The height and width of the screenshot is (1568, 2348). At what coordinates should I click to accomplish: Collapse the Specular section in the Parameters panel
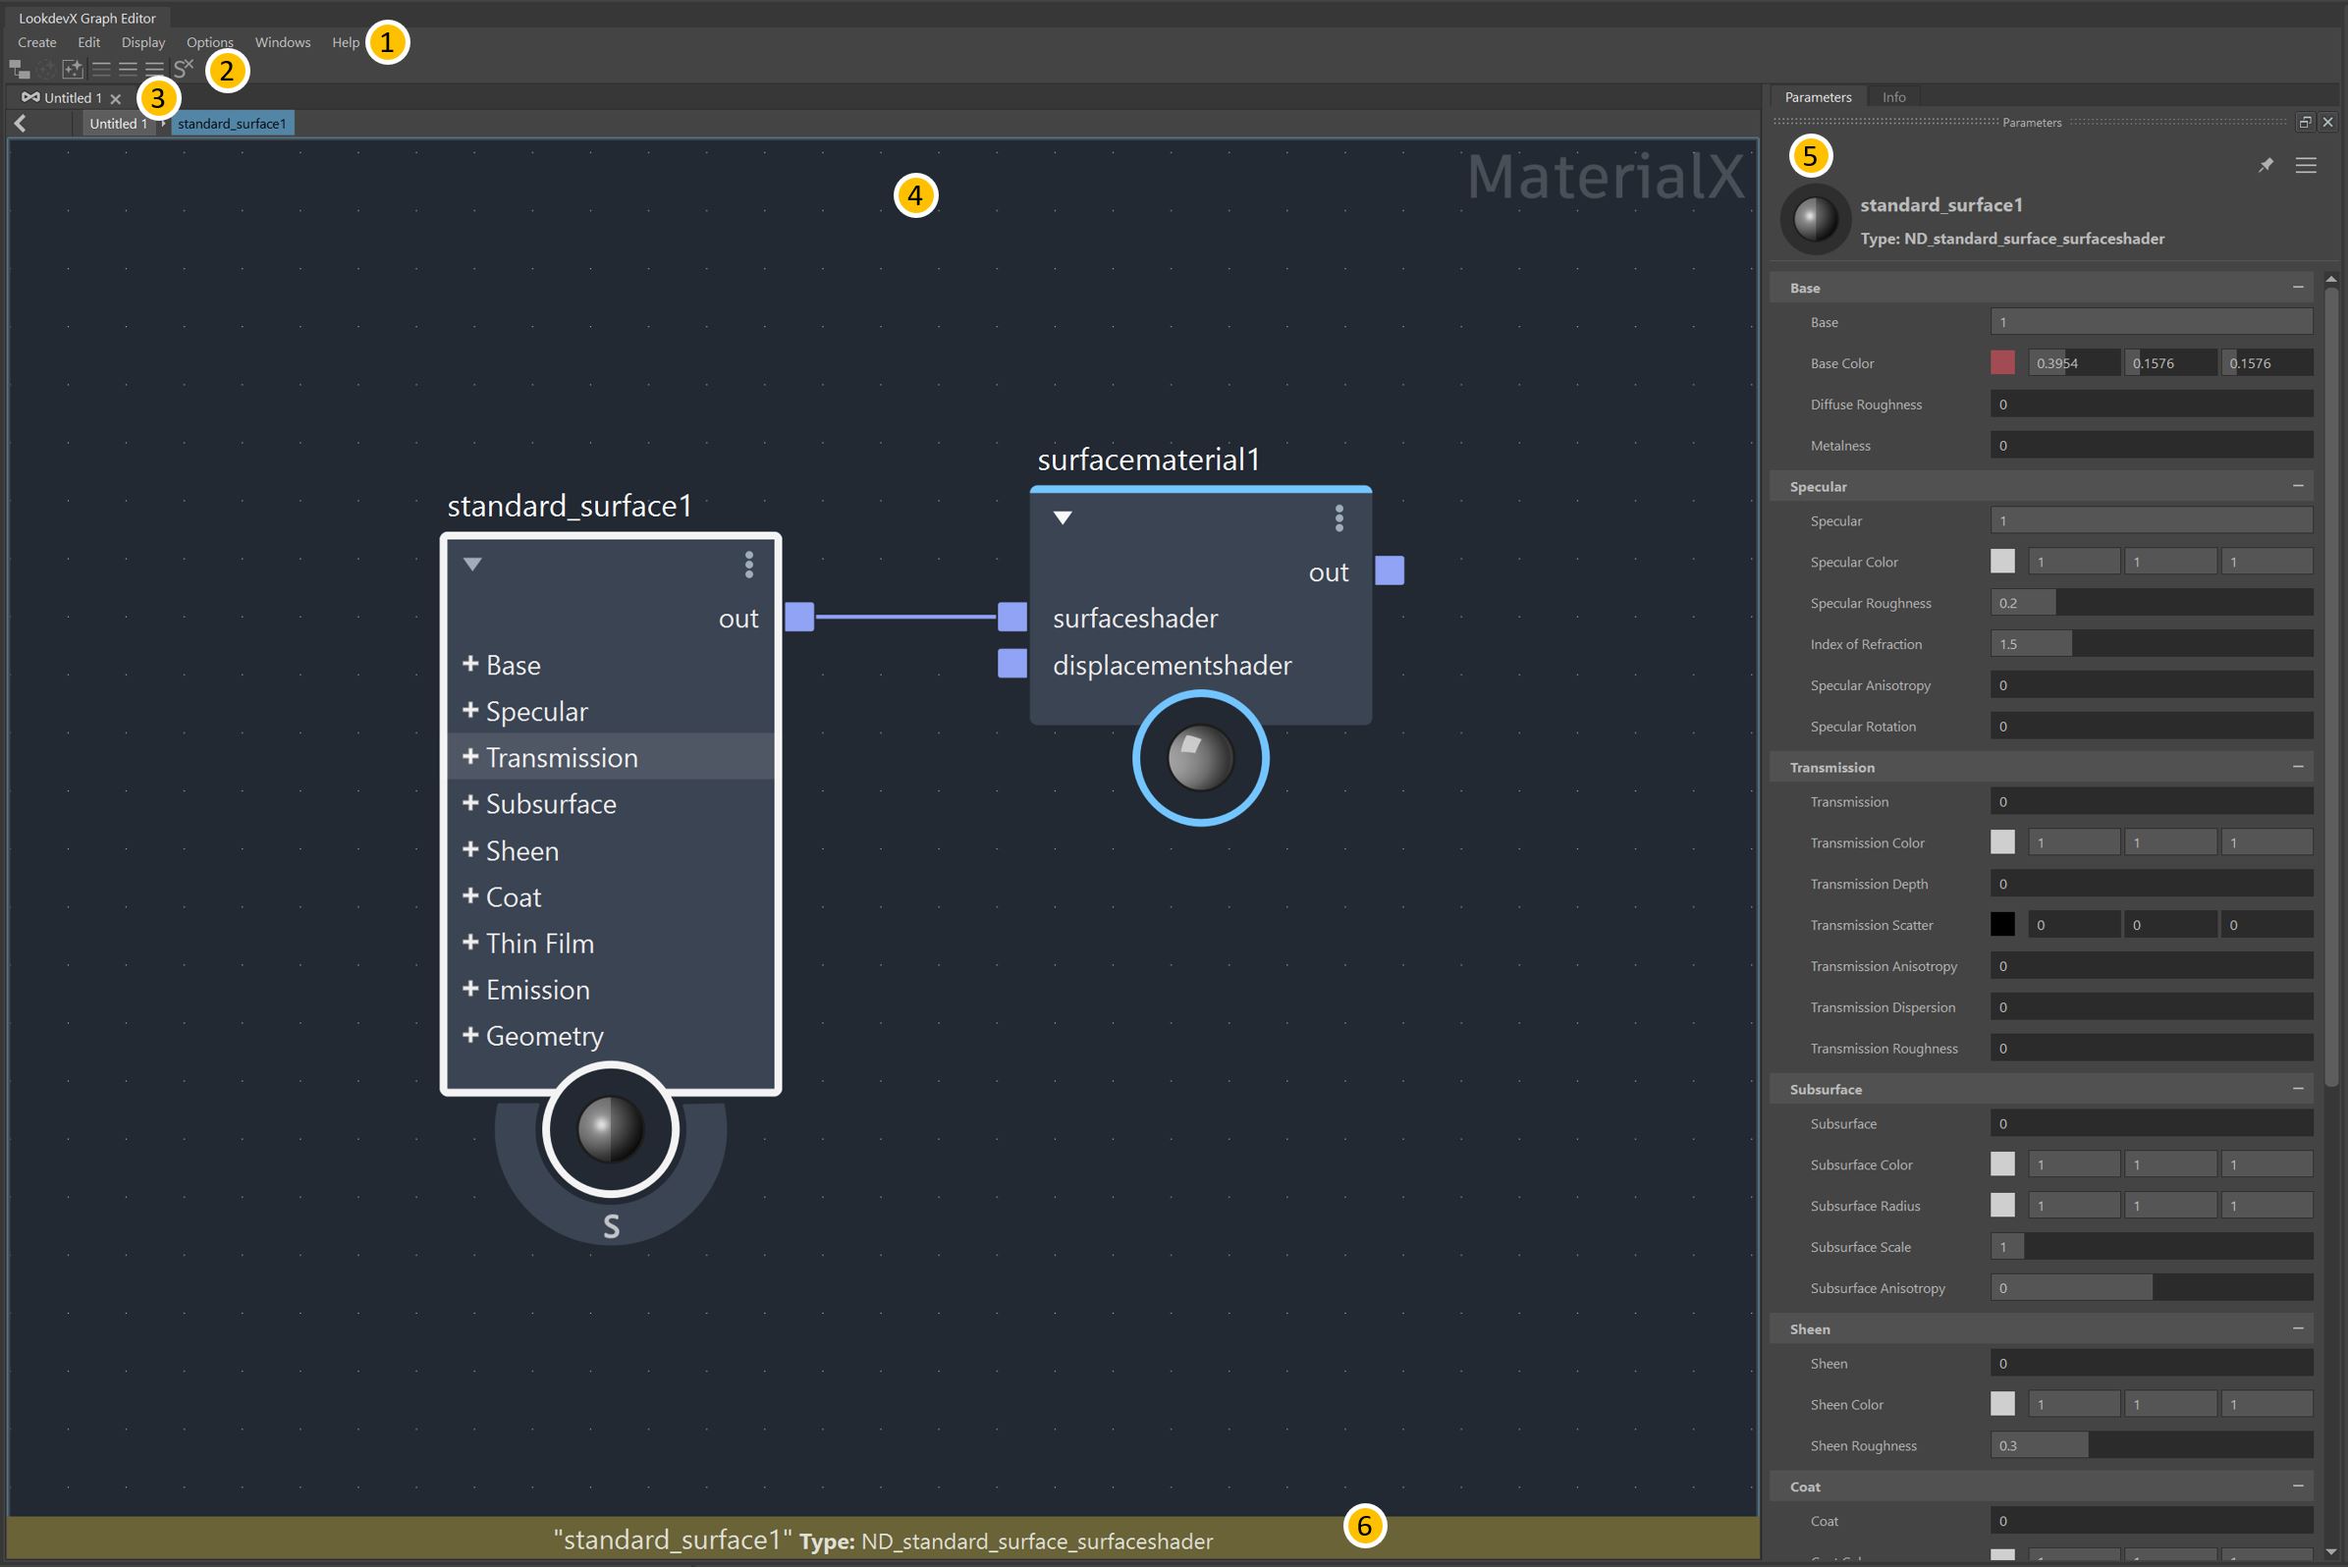2297,486
